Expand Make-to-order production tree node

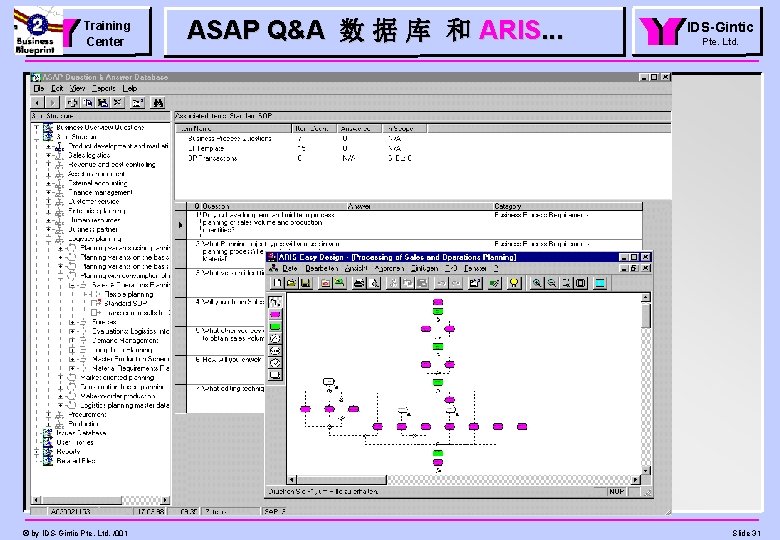tap(60, 396)
